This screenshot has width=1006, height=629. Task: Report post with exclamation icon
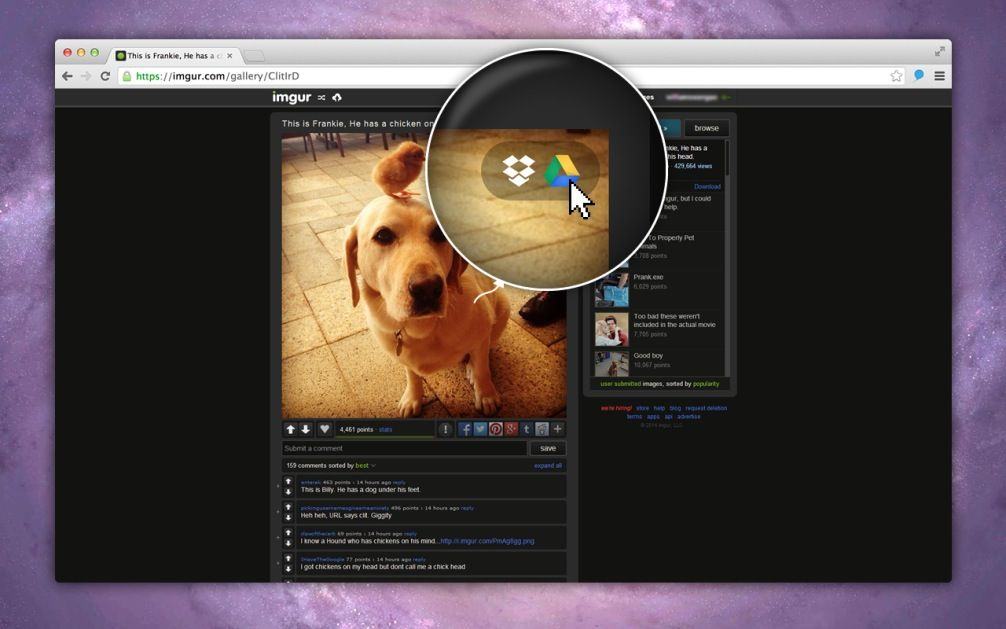(x=446, y=429)
